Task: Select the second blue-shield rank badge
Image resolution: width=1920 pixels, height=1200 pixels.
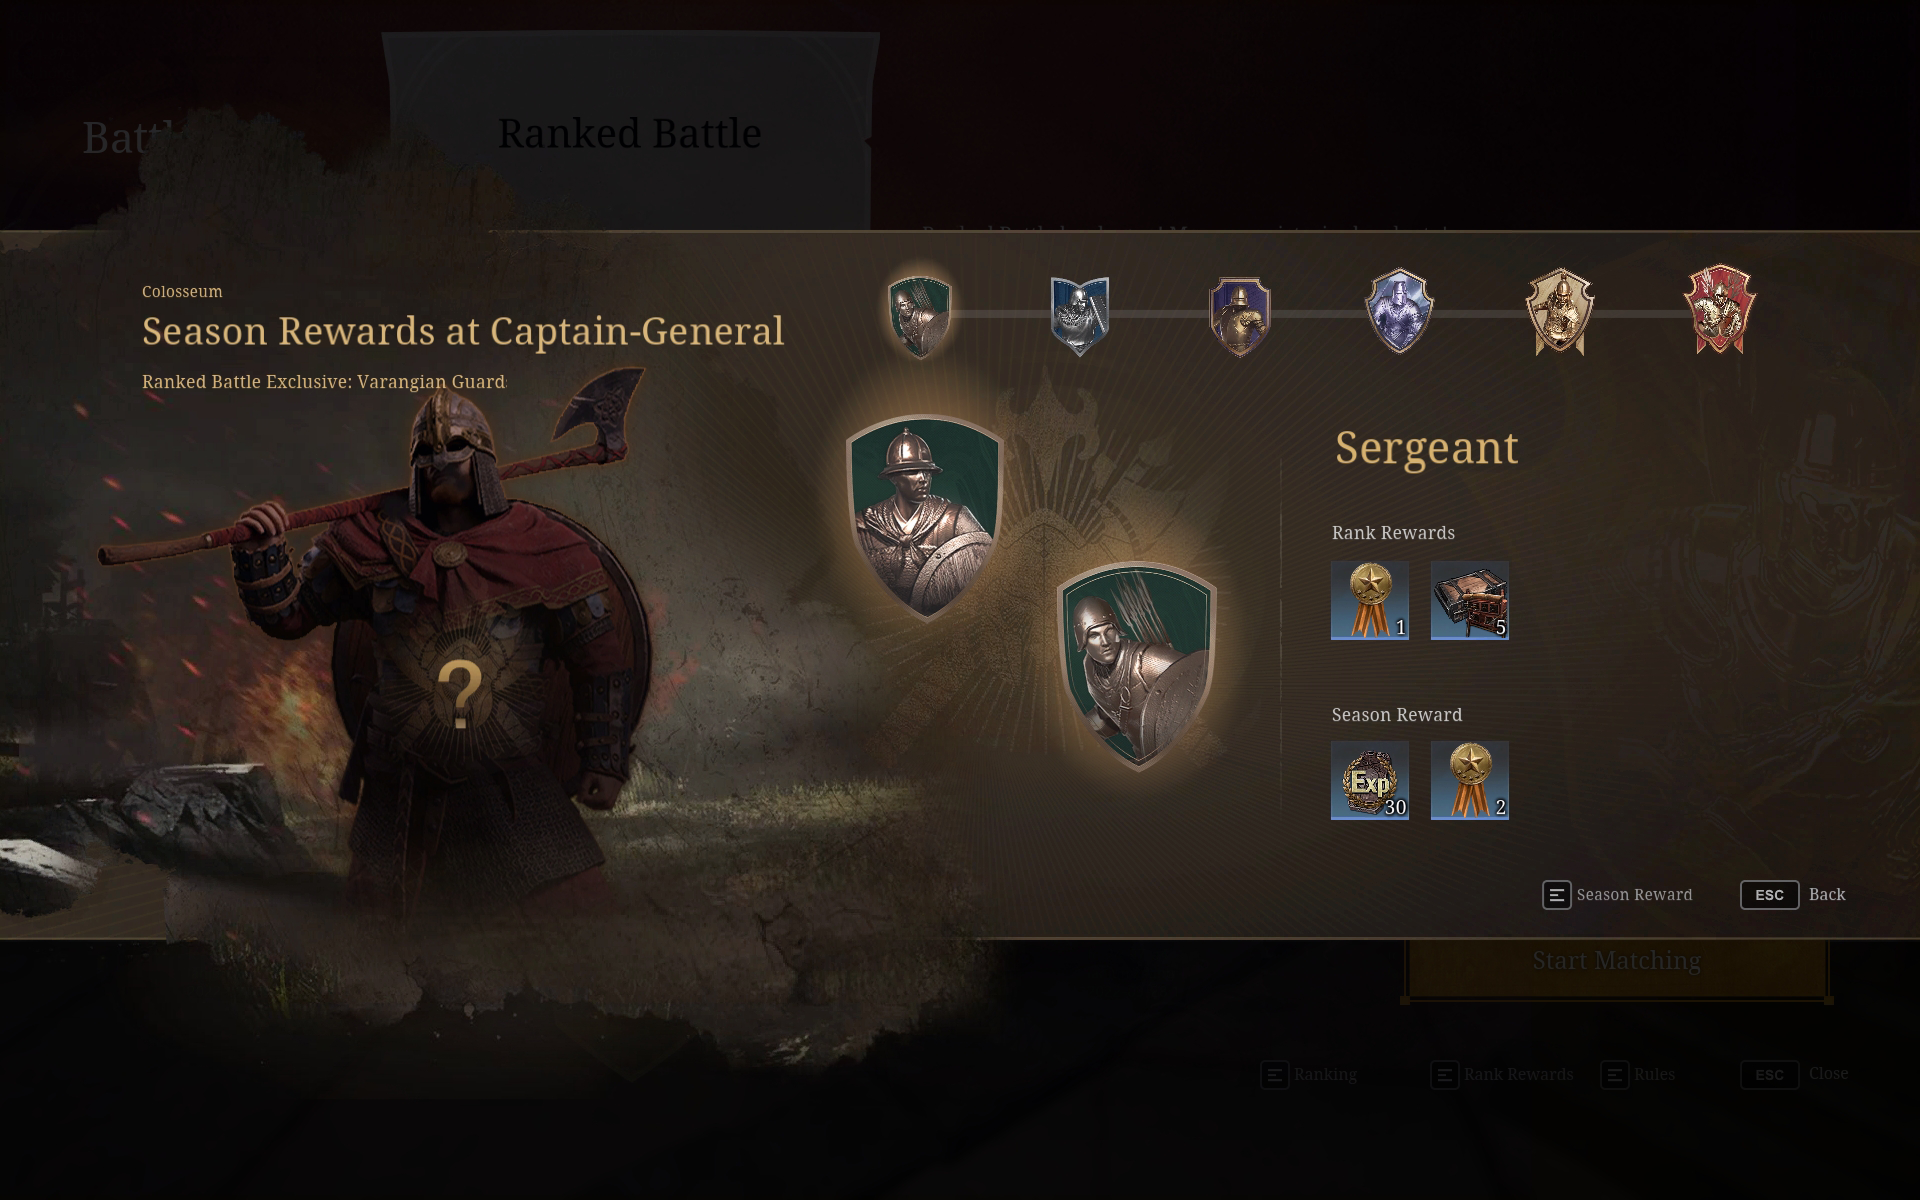Action: (1080, 316)
